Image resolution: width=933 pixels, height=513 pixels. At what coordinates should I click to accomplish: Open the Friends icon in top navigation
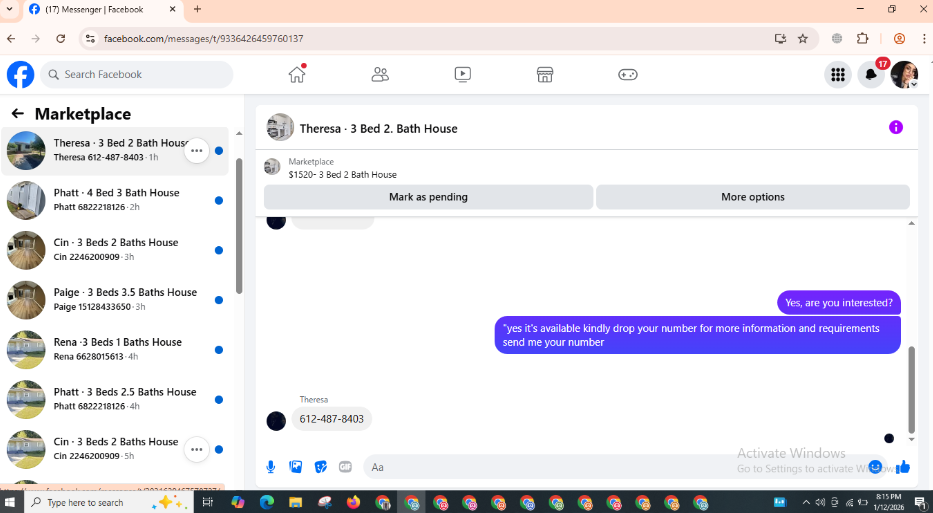(380, 74)
